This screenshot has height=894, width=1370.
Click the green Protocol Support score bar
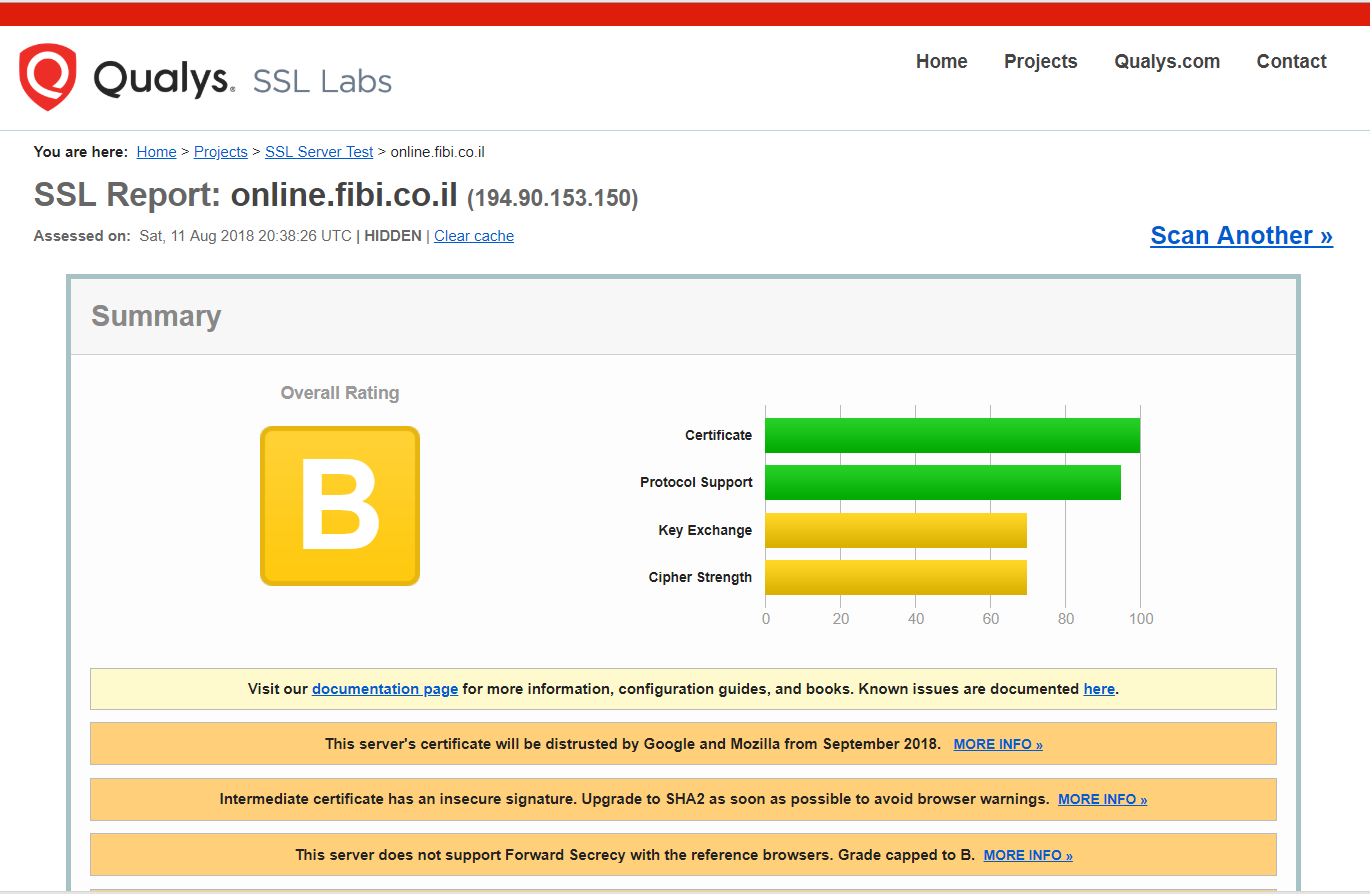(943, 482)
